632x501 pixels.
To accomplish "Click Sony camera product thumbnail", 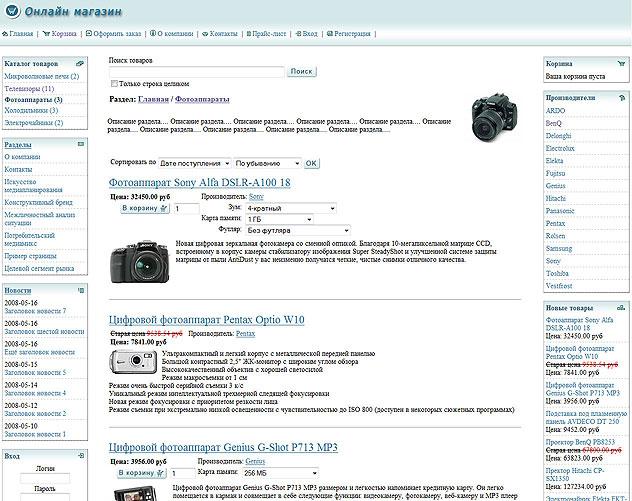I will tap(140, 261).
